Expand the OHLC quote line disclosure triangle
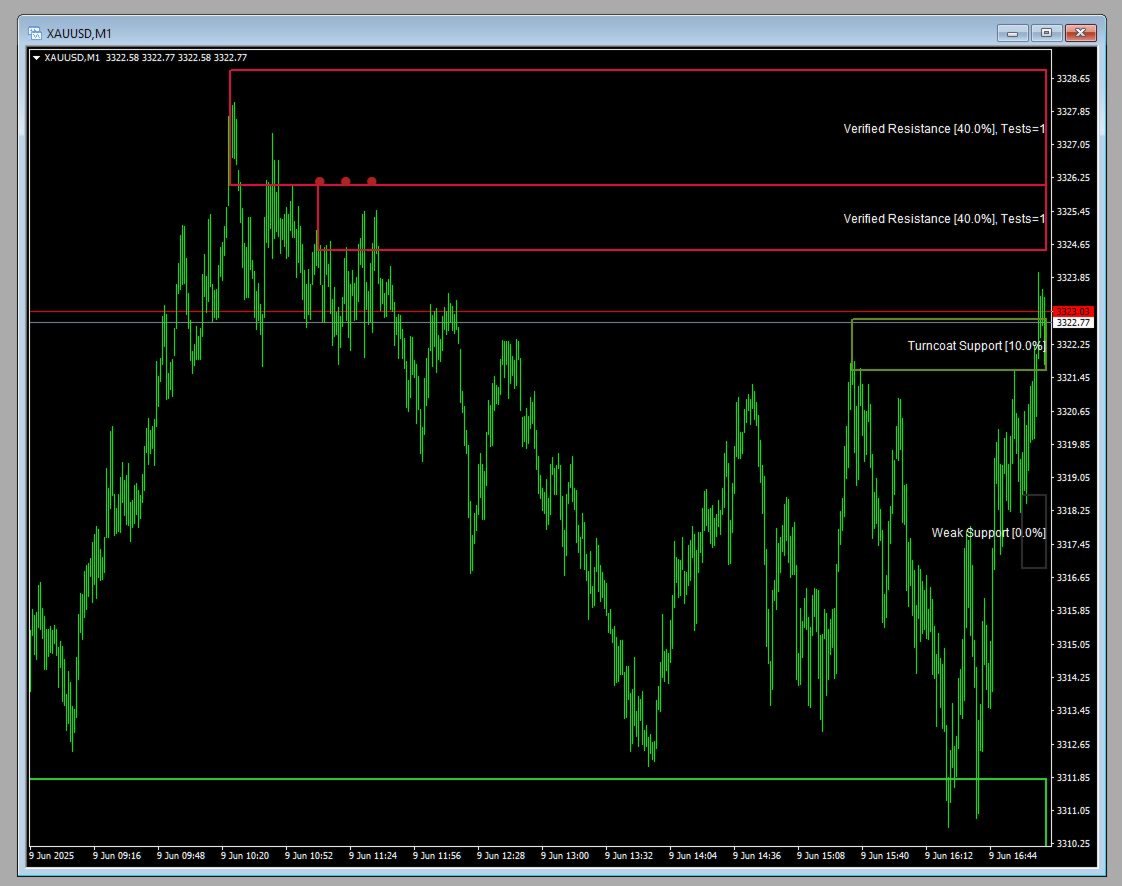 point(35,58)
